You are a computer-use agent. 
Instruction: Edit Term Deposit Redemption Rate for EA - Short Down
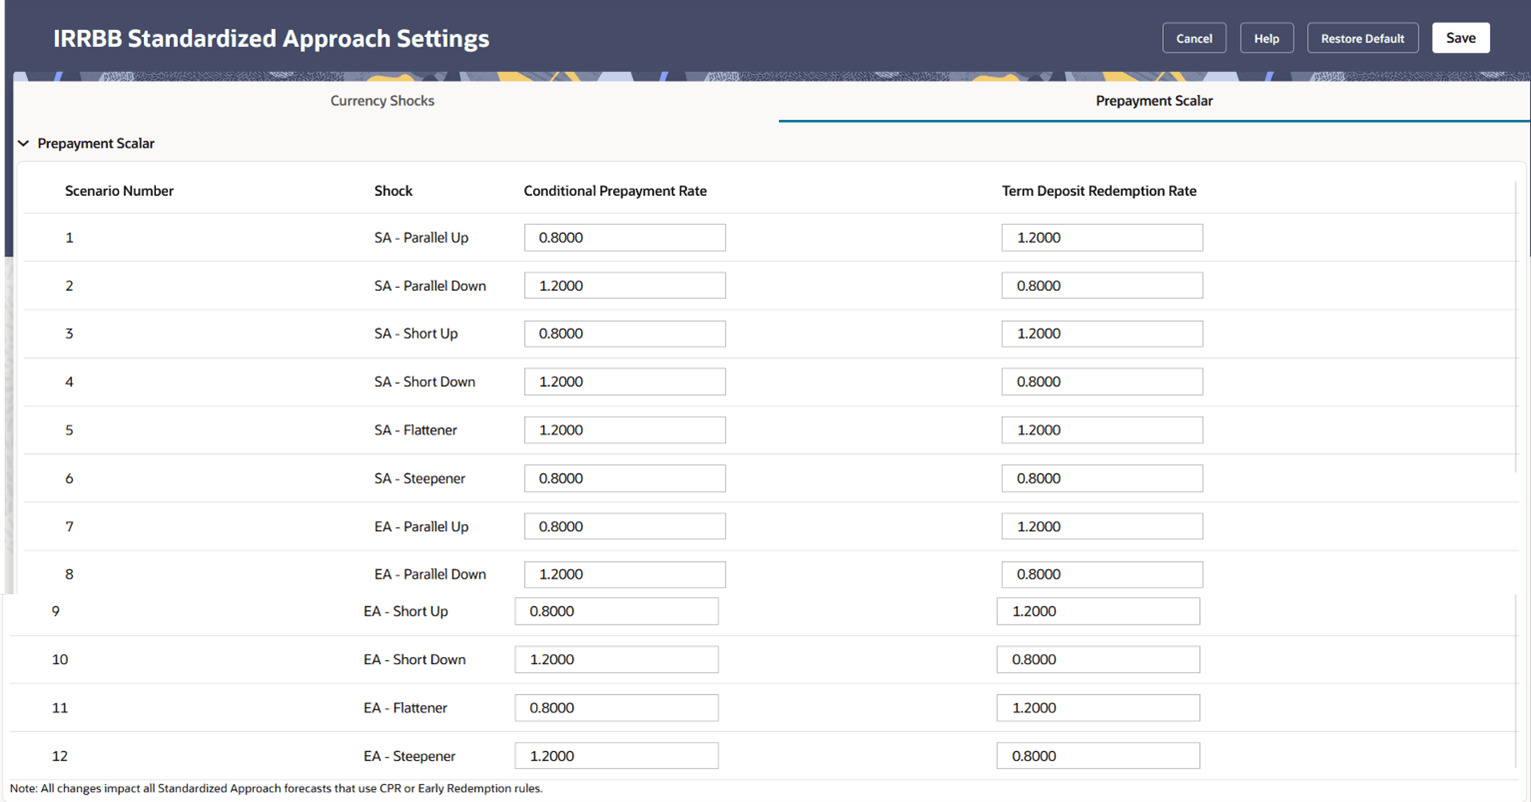pyautogui.click(x=1098, y=659)
